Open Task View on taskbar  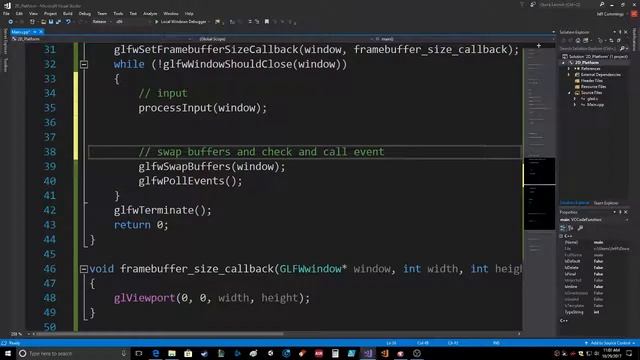(139, 353)
